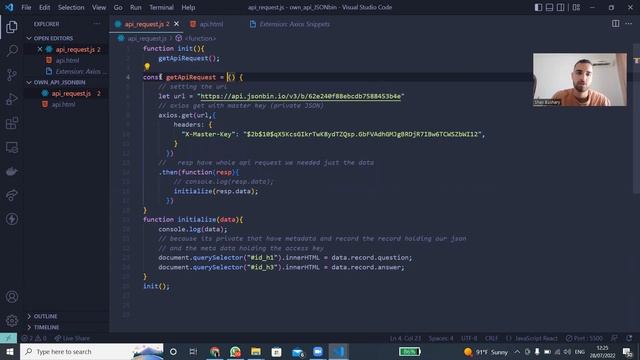This screenshot has height=360, width=640.
Task: Expand the OUTLINE section
Action: pos(45,316)
